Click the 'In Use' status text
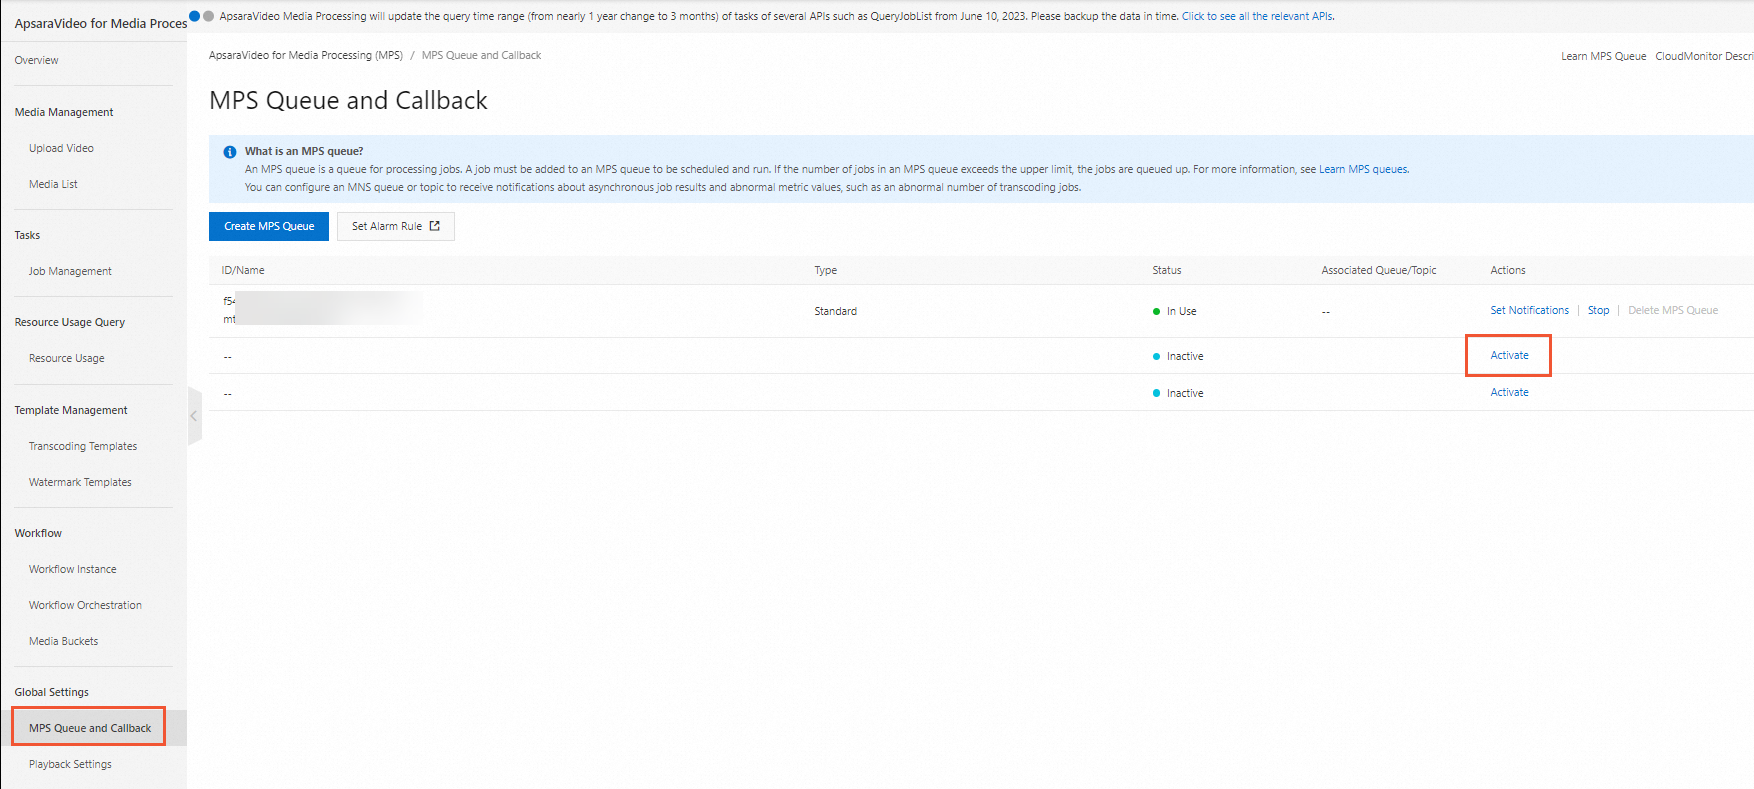The height and width of the screenshot is (789, 1754). pos(1181,311)
